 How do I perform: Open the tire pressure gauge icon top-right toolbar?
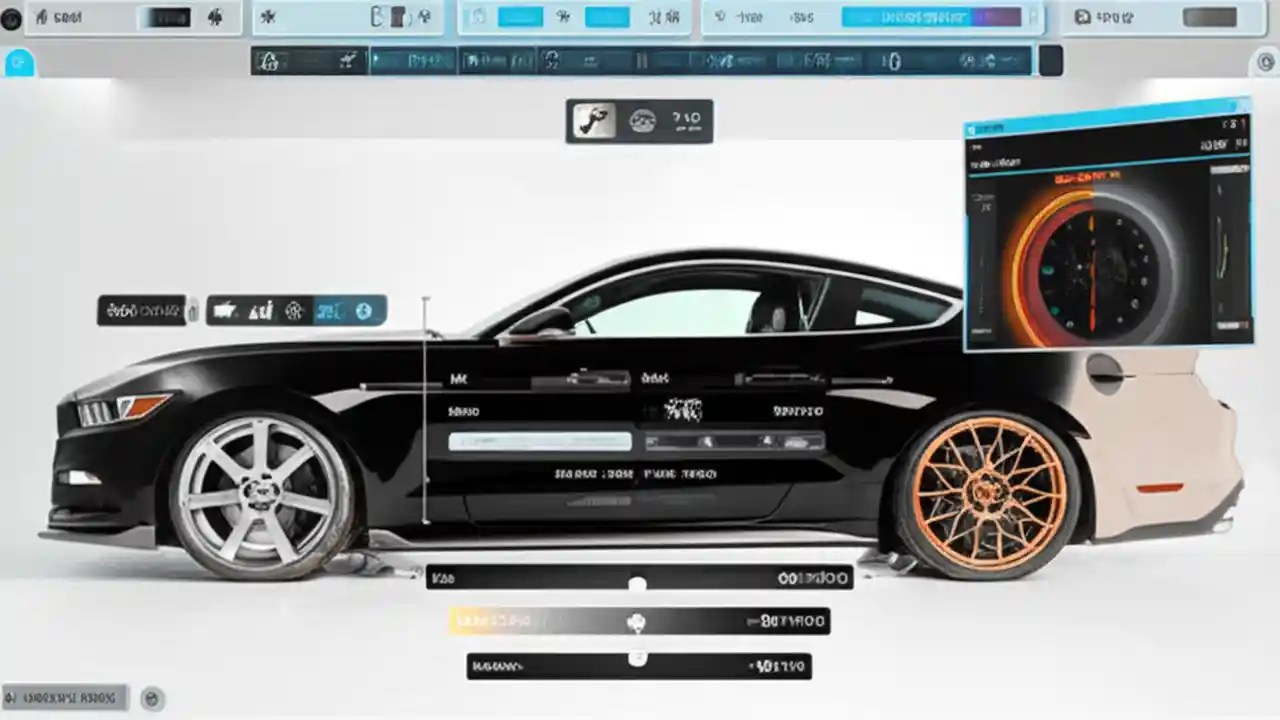coord(718,17)
